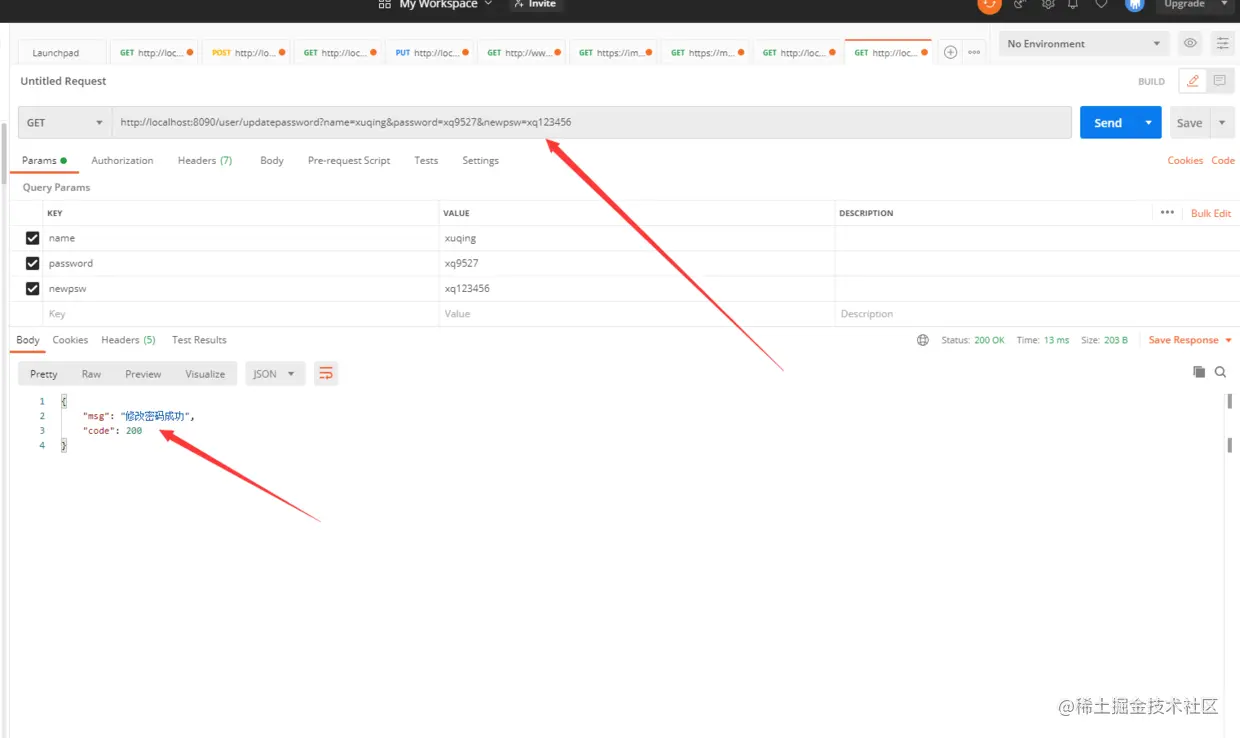
Task: Open the Headers (7) request tab
Action: (x=205, y=160)
